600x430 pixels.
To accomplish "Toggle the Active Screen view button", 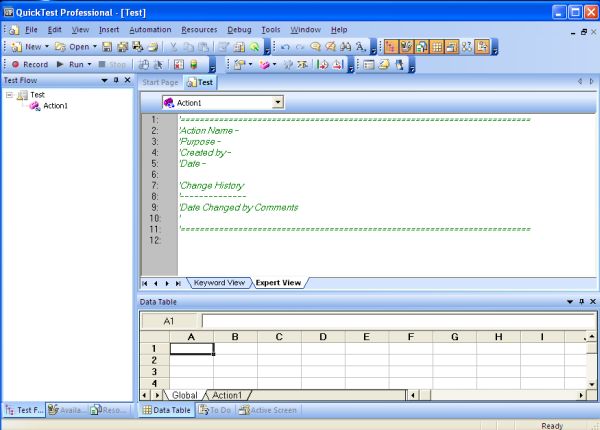I will (452, 47).
